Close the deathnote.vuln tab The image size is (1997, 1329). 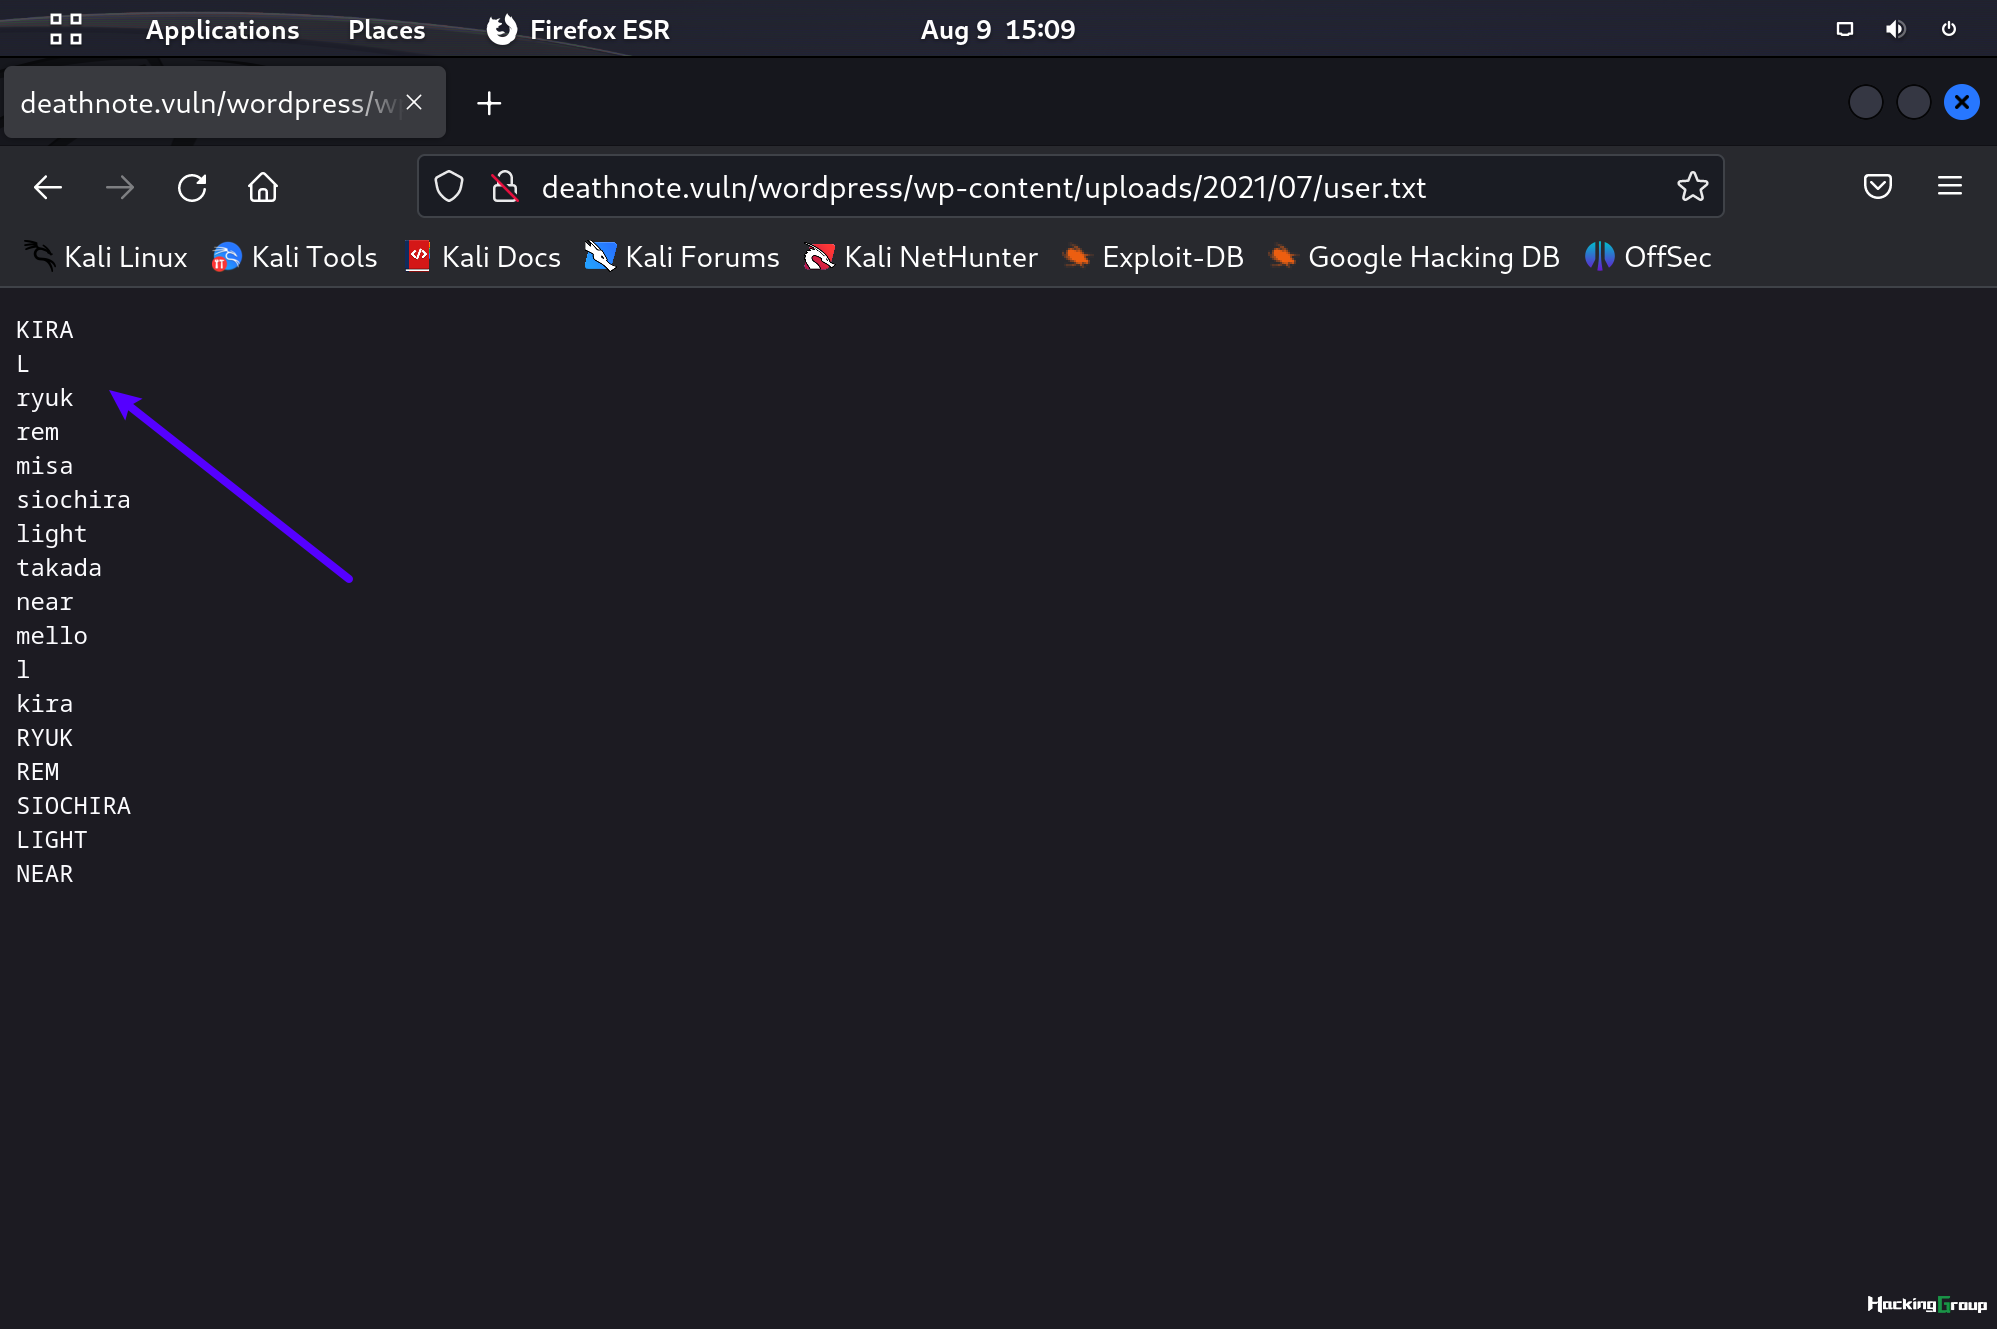tap(414, 103)
